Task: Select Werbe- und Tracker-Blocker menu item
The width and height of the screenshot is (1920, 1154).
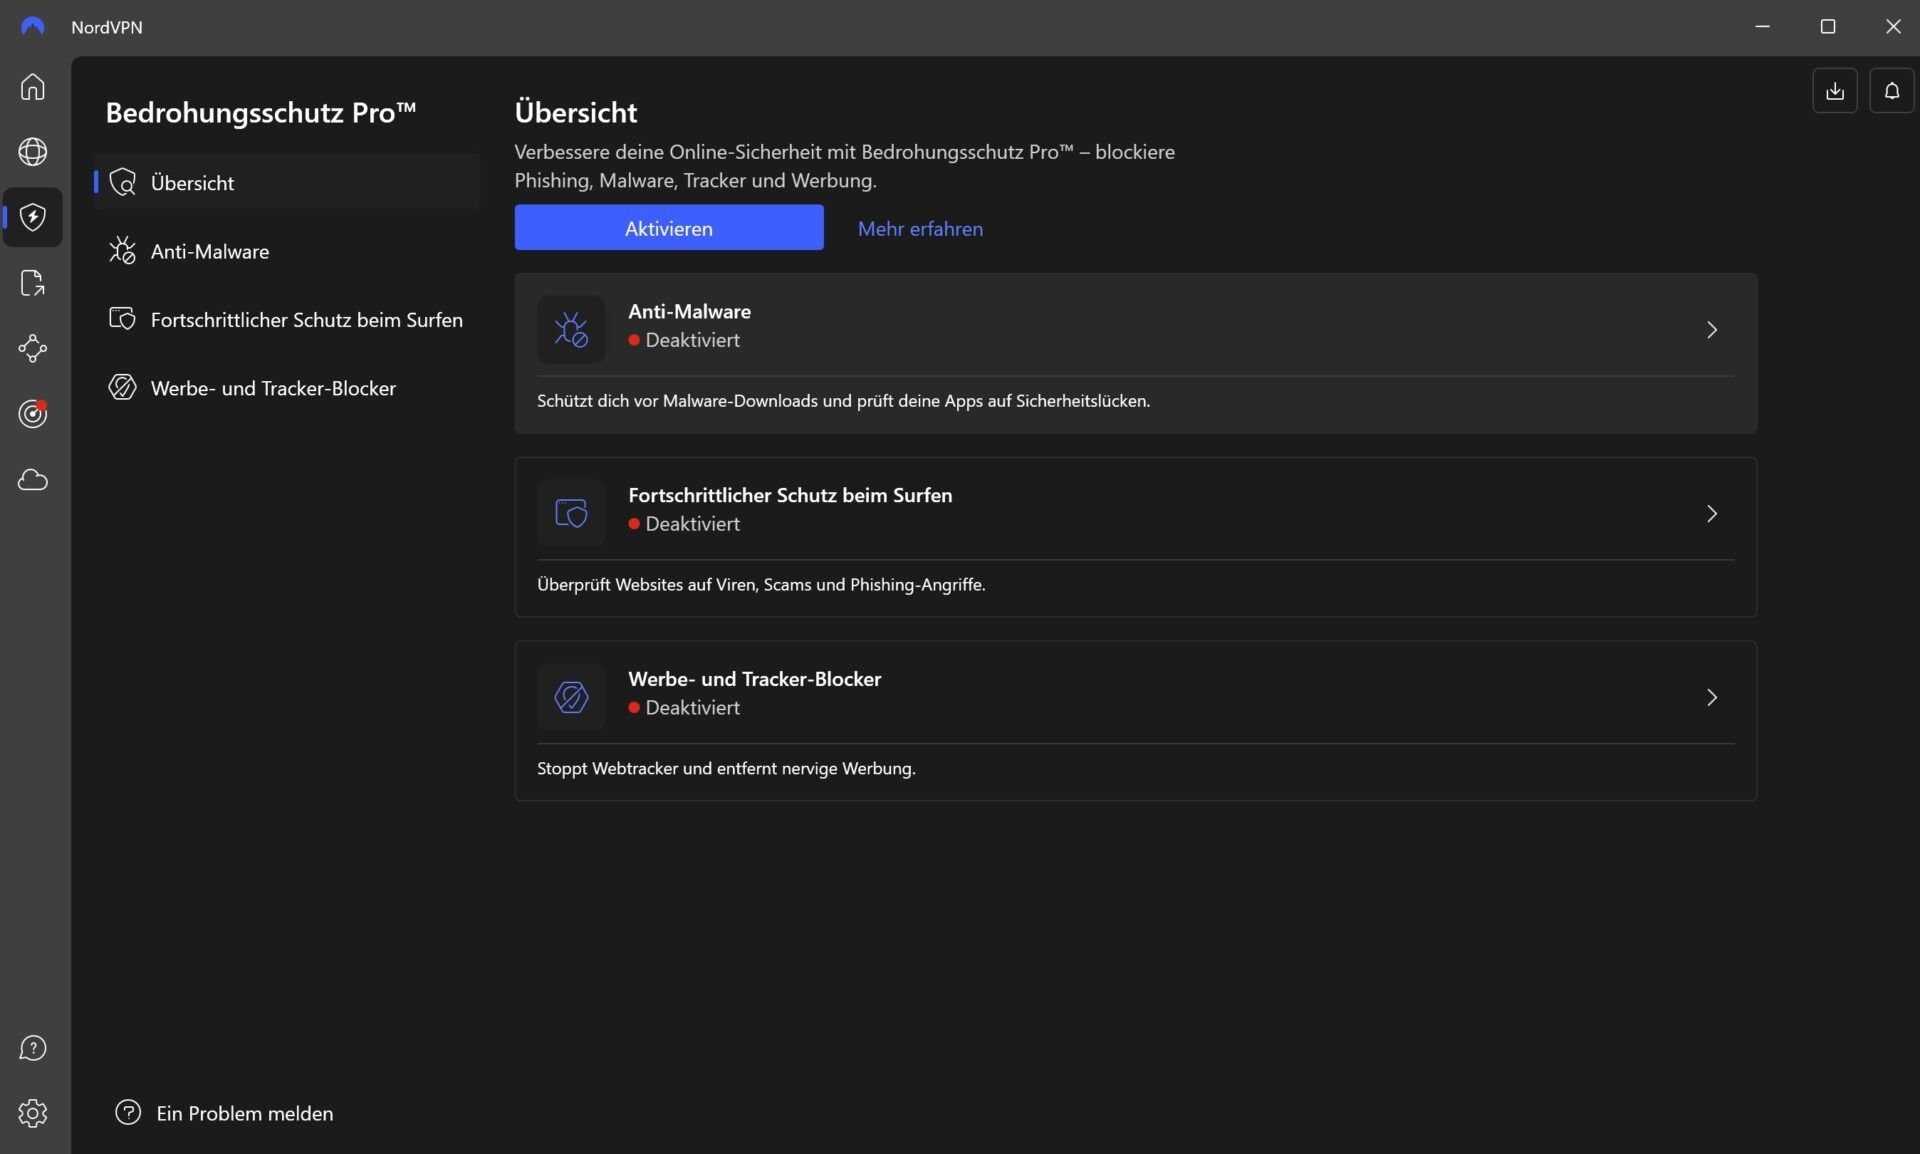Action: (287, 387)
